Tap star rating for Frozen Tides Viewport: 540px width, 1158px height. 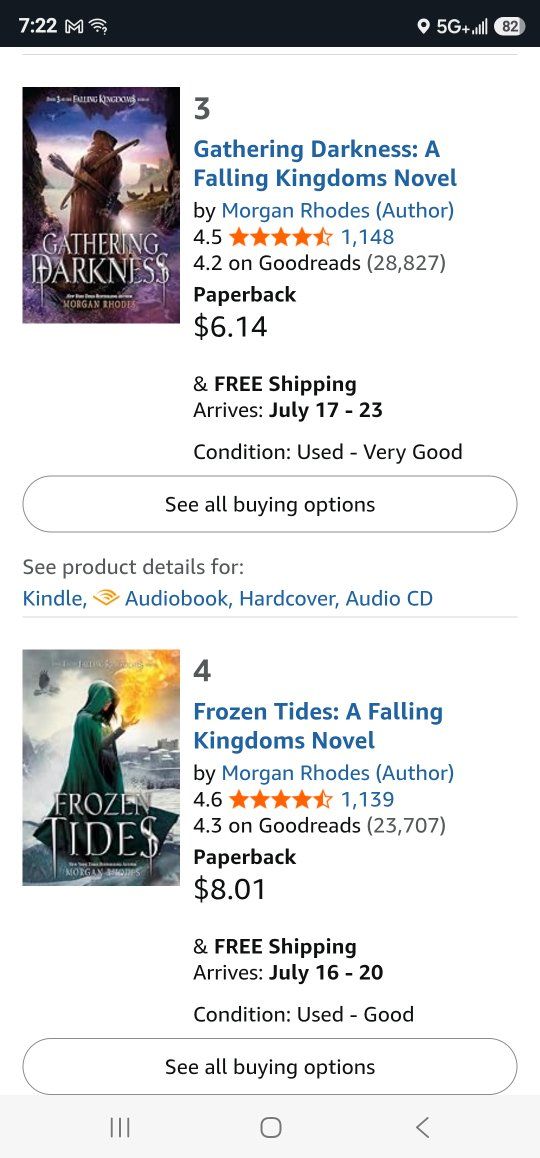(x=281, y=799)
